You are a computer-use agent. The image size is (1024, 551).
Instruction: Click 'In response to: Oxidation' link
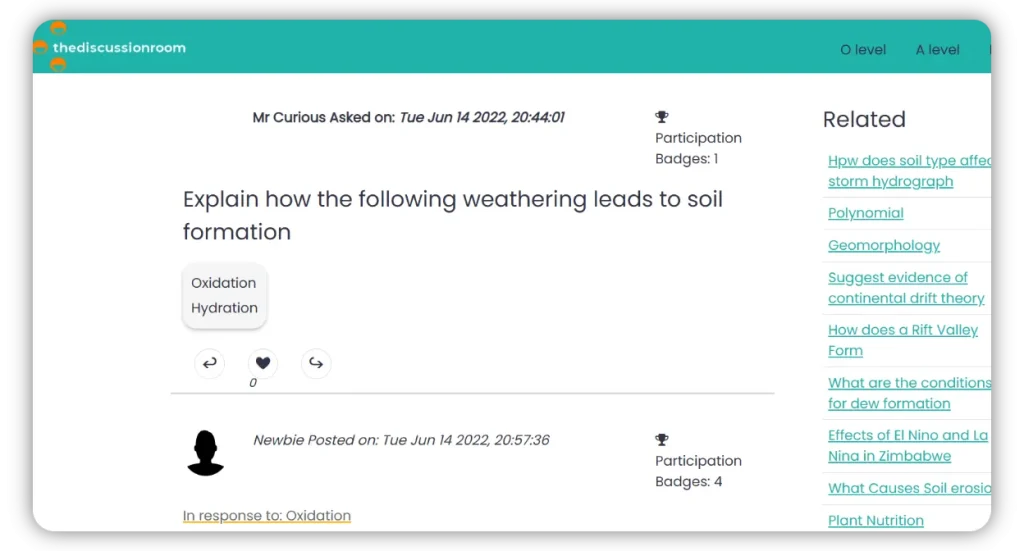266,516
